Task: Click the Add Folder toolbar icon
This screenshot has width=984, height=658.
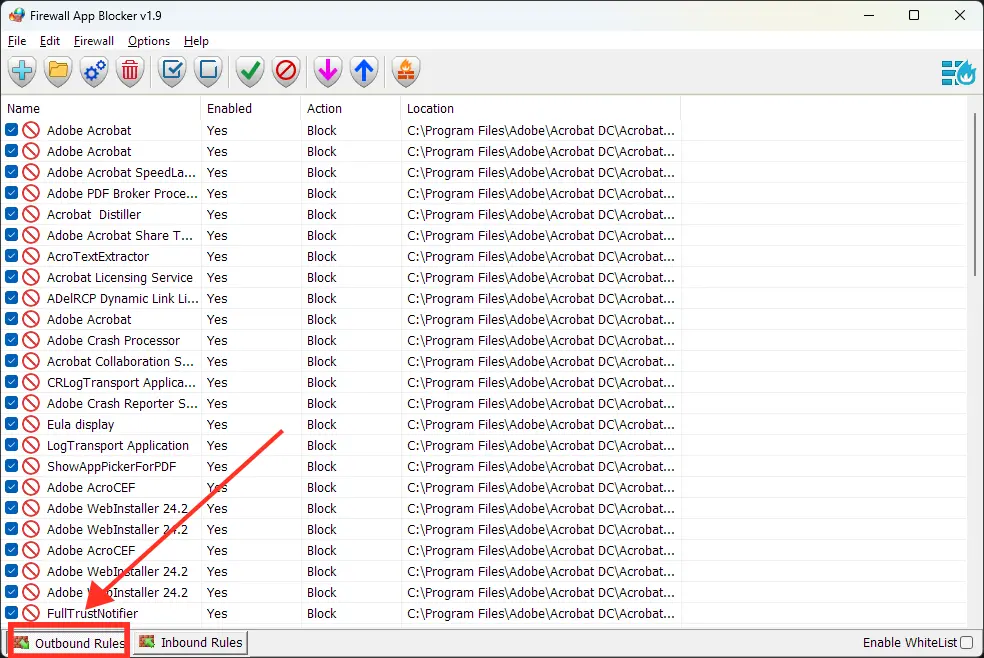Action: coord(58,71)
